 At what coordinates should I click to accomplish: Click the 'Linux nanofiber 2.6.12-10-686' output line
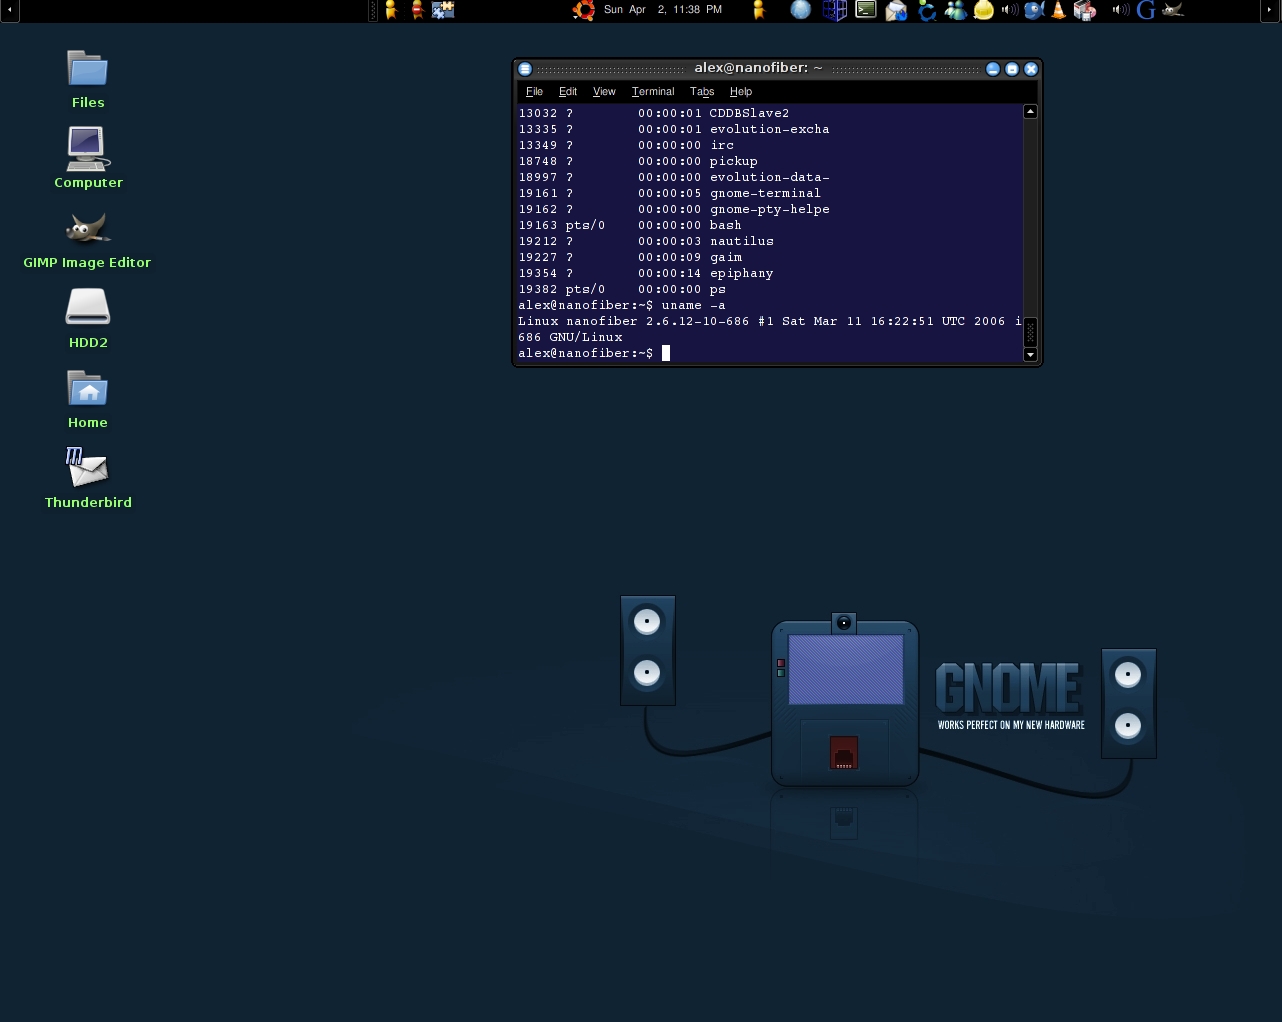point(770,321)
